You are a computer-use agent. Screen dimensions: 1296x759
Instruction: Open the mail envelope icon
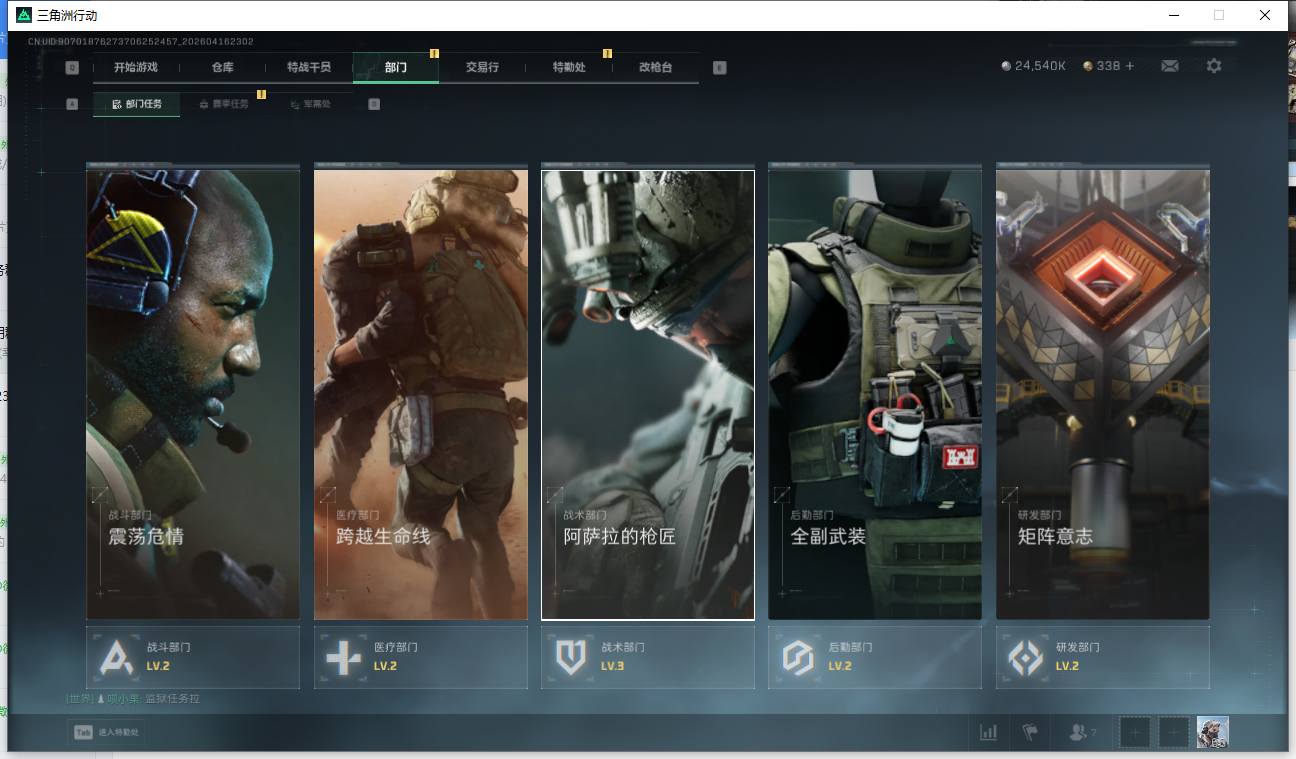1170,66
